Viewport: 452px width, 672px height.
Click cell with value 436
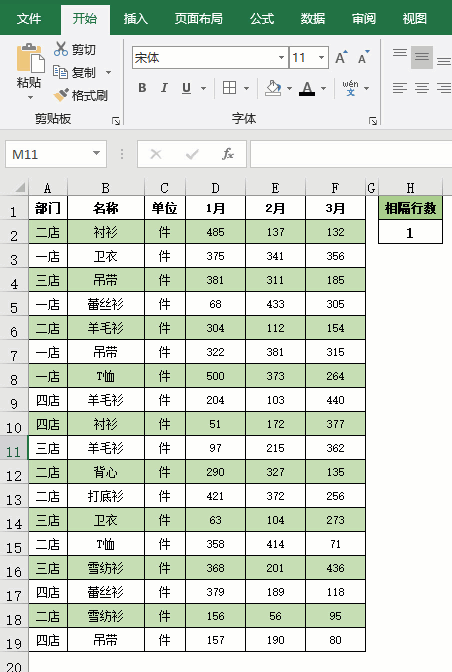(335, 568)
